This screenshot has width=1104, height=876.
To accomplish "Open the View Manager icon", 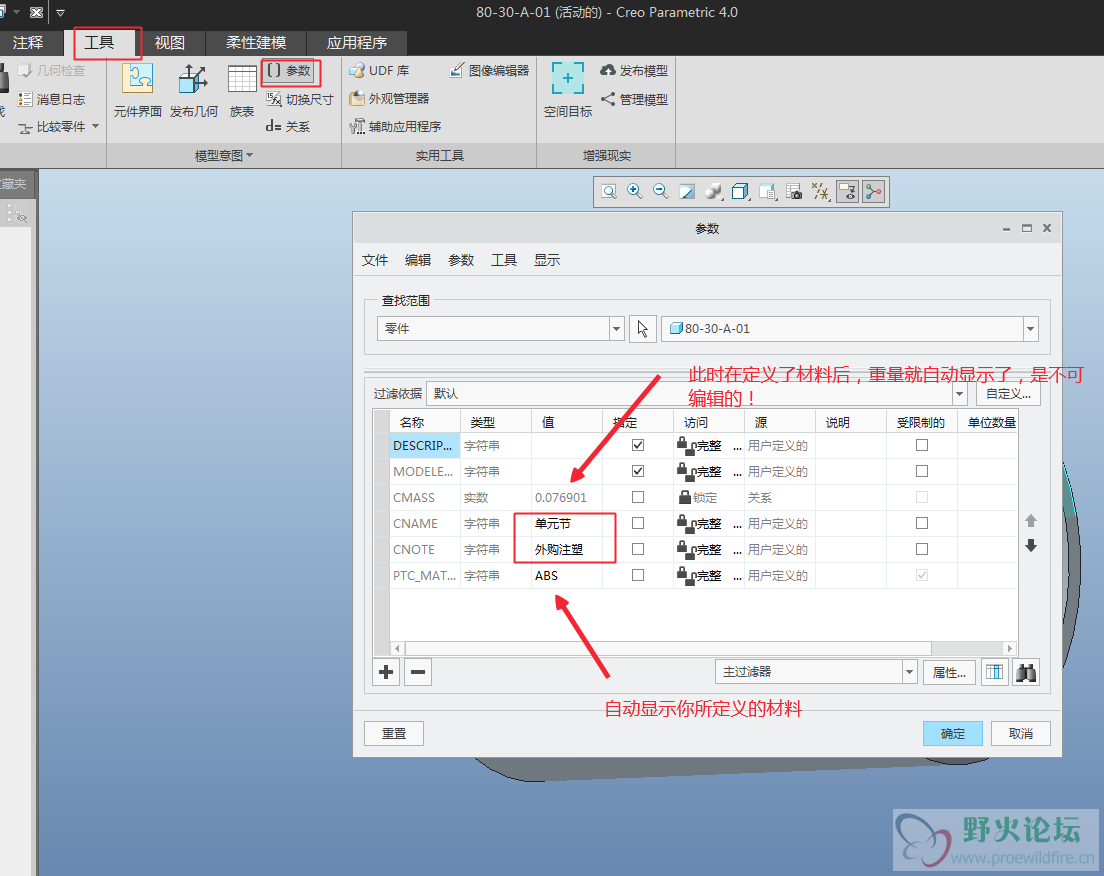I will [767, 192].
